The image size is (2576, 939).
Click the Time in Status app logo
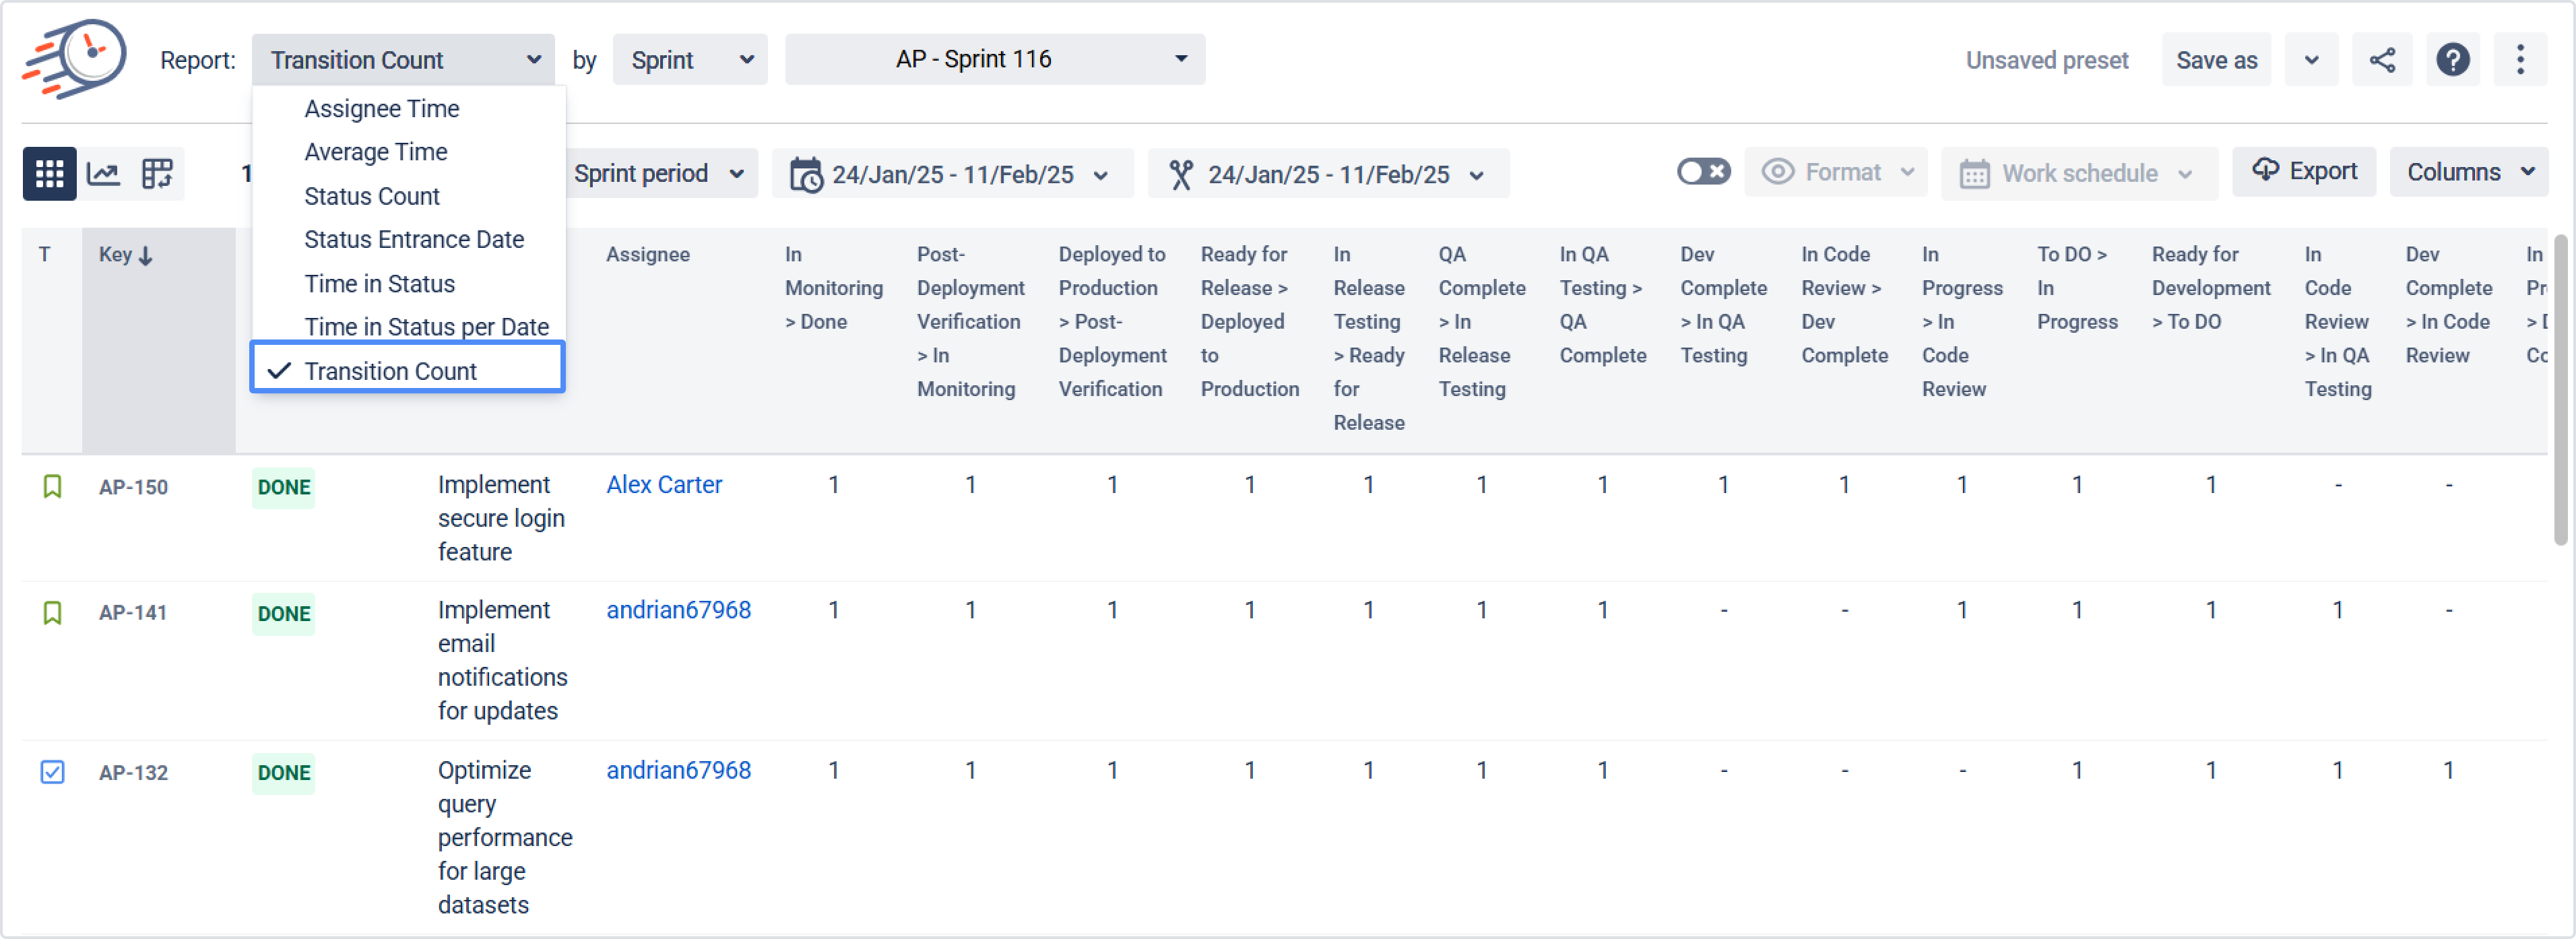point(75,58)
